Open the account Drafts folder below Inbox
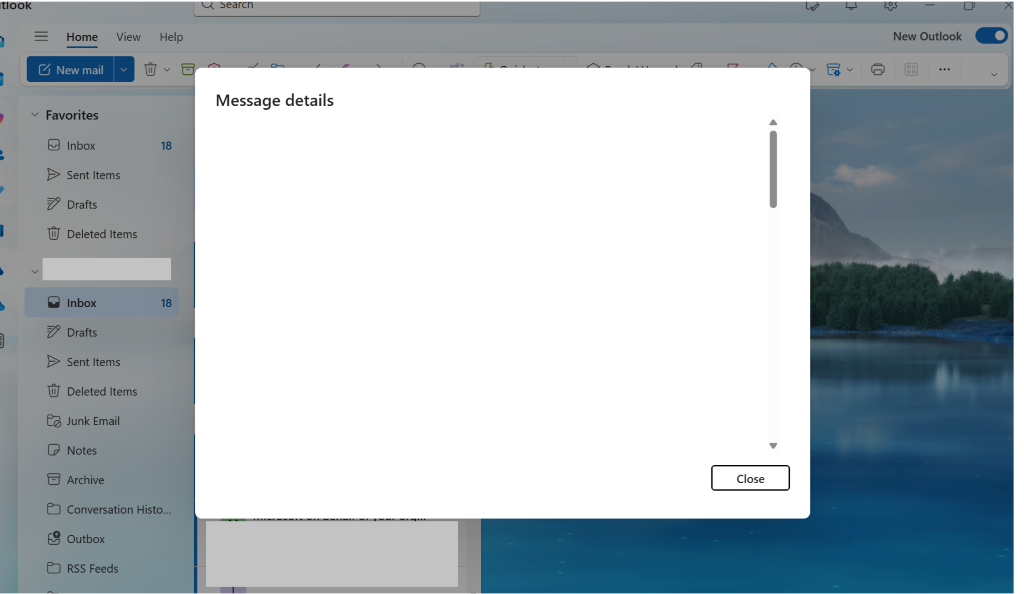Image resolution: width=1024 pixels, height=594 pixels. (103, 332)
